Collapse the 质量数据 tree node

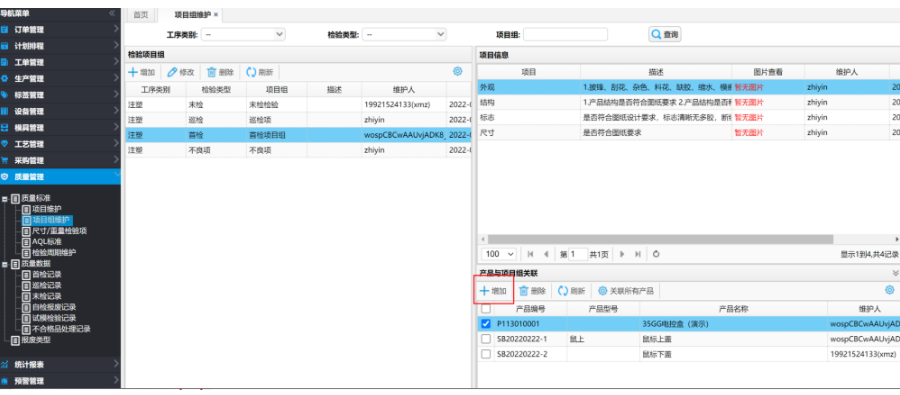coord(5,264)
